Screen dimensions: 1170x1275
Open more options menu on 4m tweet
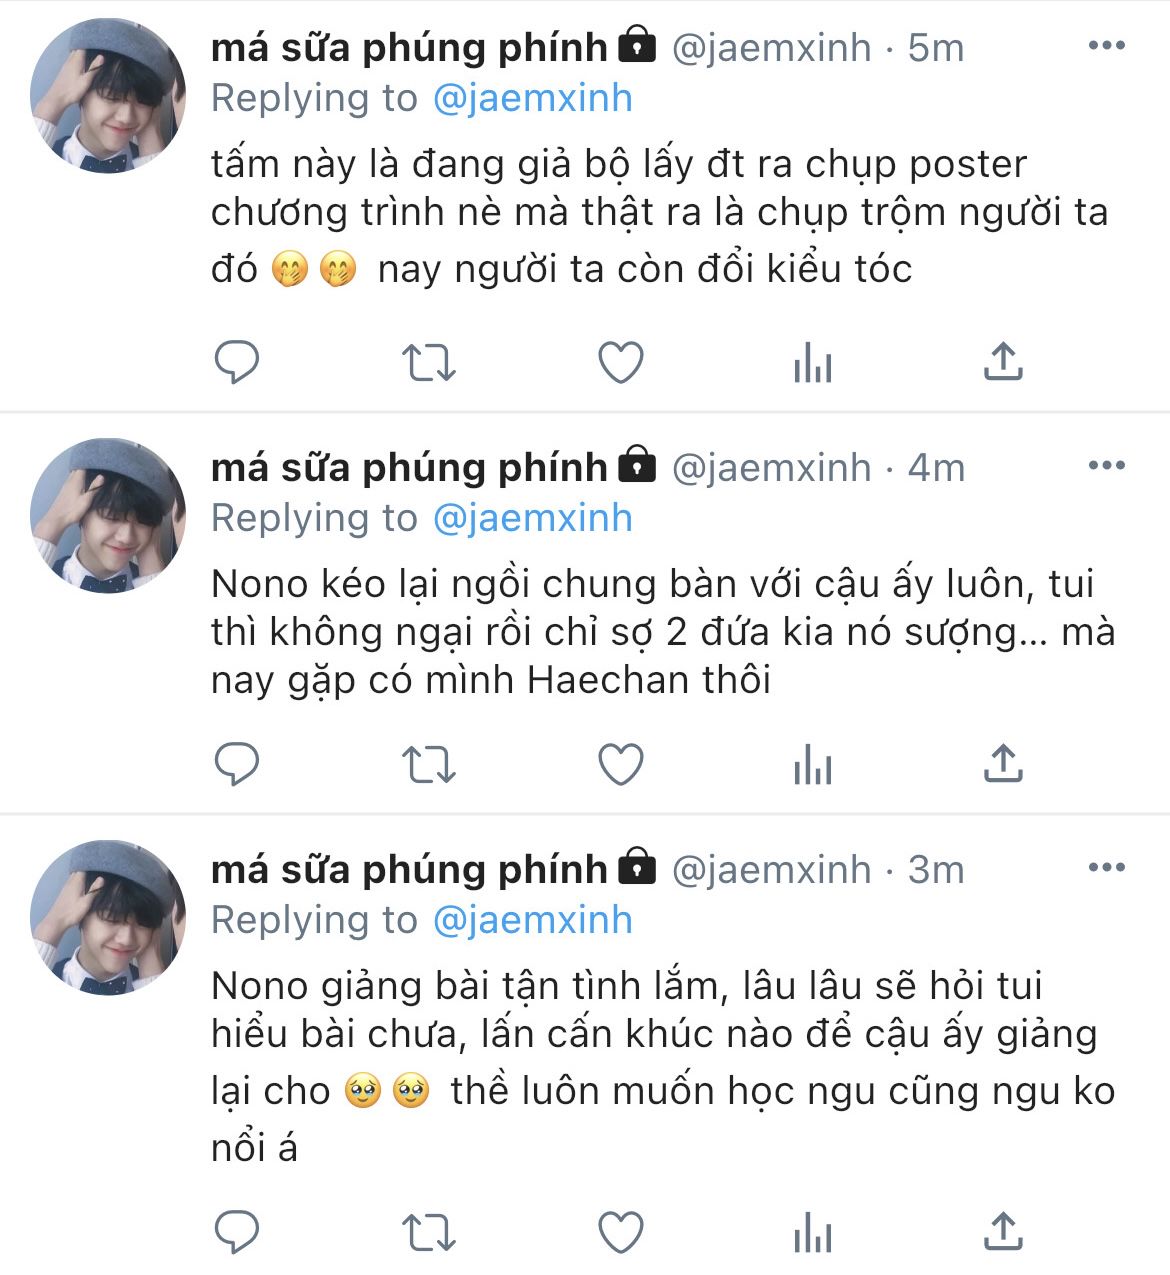coord(1106,466)
